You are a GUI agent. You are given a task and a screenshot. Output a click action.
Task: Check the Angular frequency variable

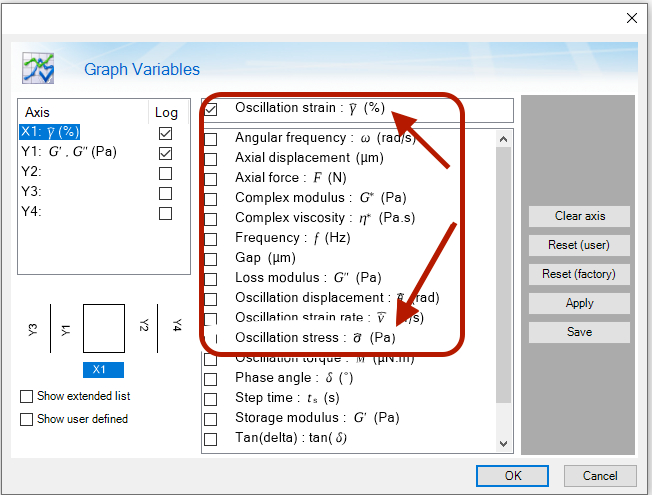pyautogui.click(x=211, y=138)
